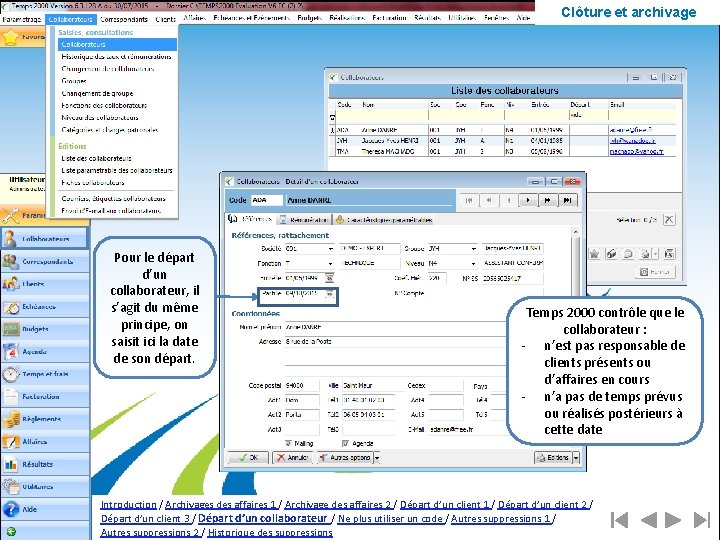Open Budgets in the left sidebar
This screenshot has width=720, height=540.
click(x=45, y=329)
